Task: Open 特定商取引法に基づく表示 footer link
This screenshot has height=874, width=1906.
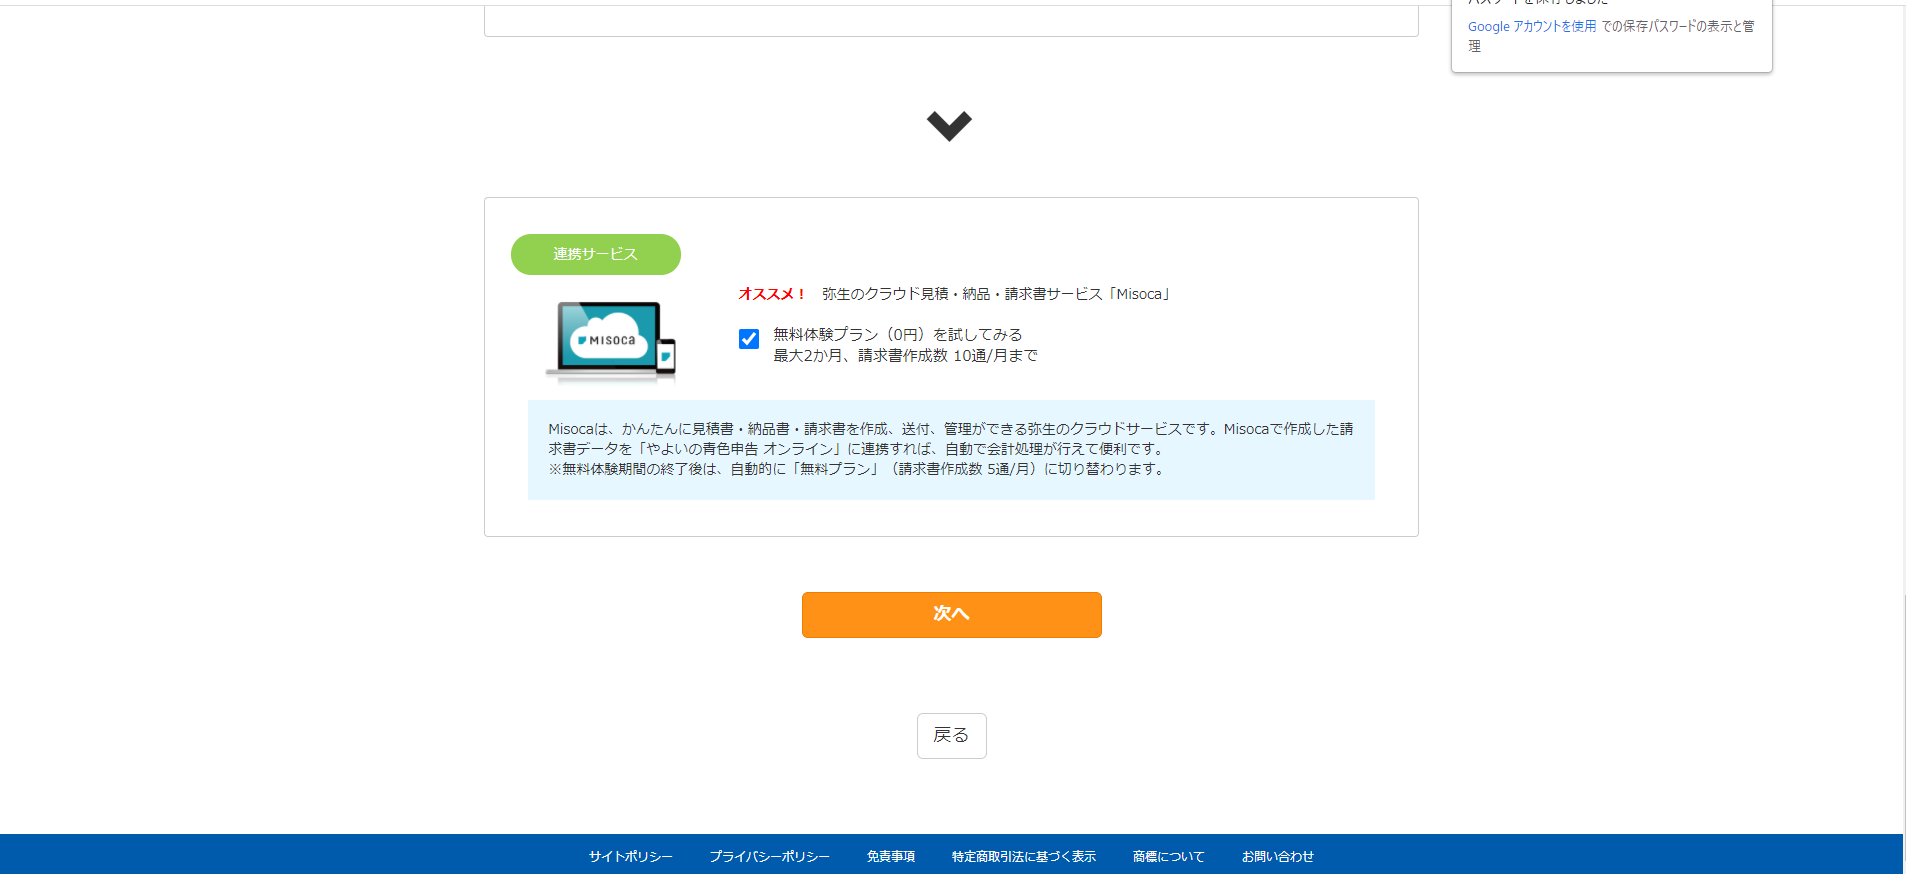Action: 1023,856
